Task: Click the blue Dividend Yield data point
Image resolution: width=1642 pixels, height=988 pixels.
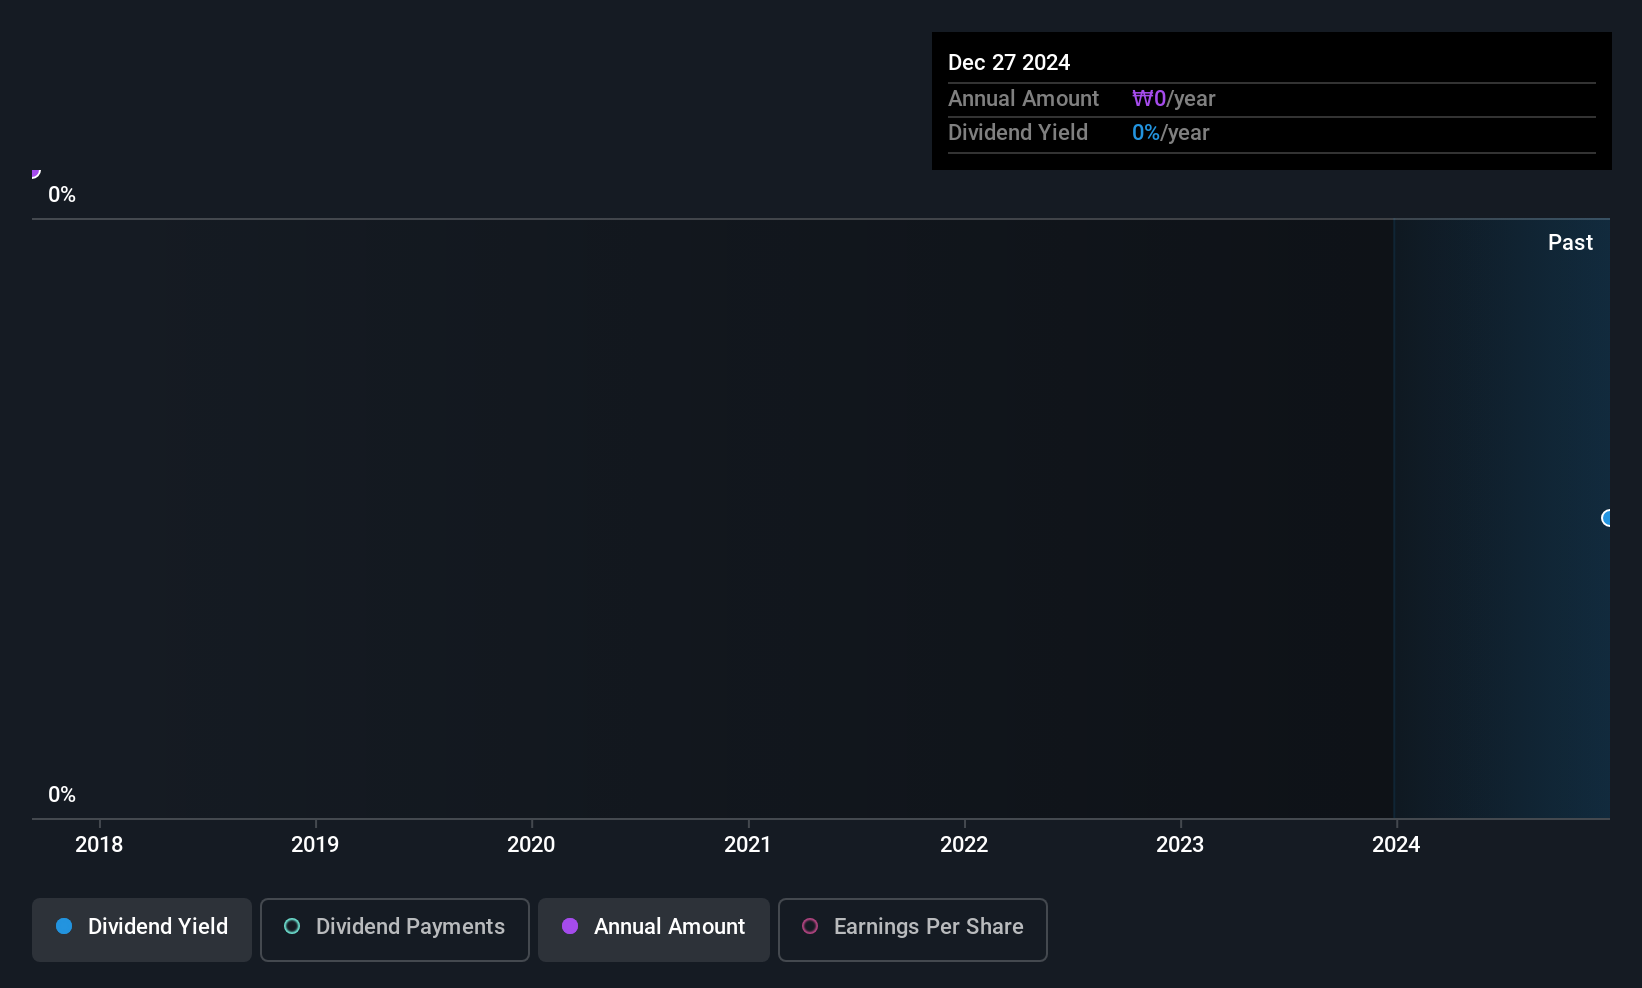Action: pos(1607,518)
